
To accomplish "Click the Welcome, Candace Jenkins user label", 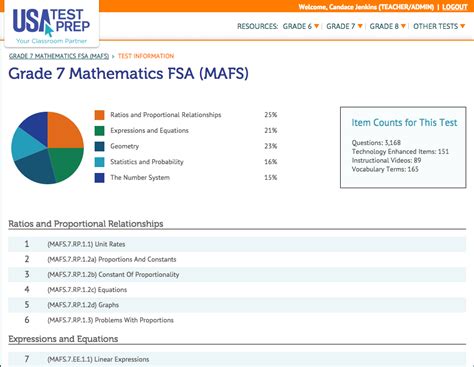I will pos(366,7).
